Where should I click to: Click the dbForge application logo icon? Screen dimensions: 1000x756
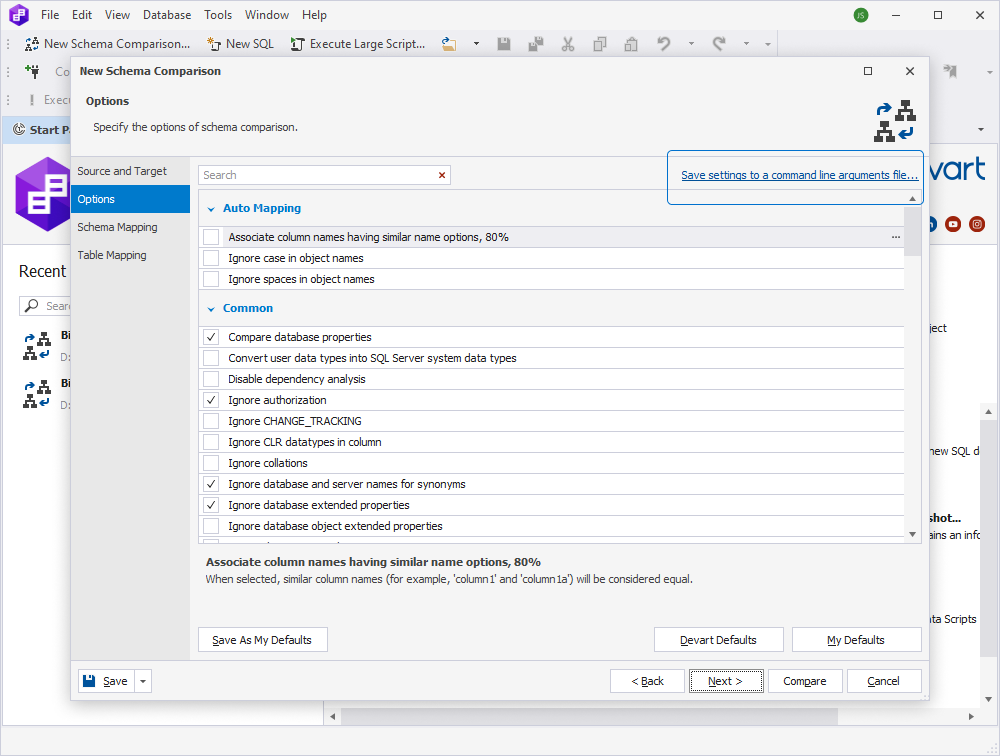point(18,15)
